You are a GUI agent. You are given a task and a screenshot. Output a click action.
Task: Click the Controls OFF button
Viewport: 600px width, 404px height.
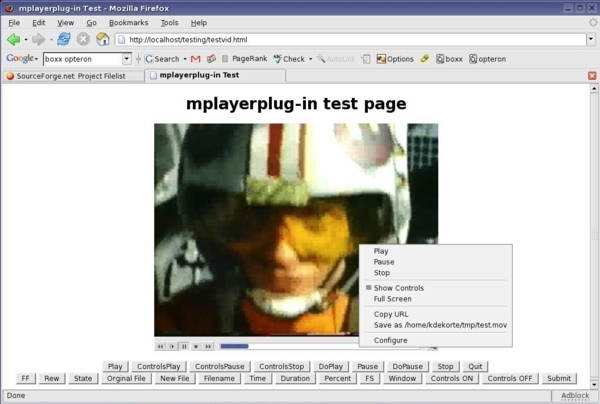point(510,378)
